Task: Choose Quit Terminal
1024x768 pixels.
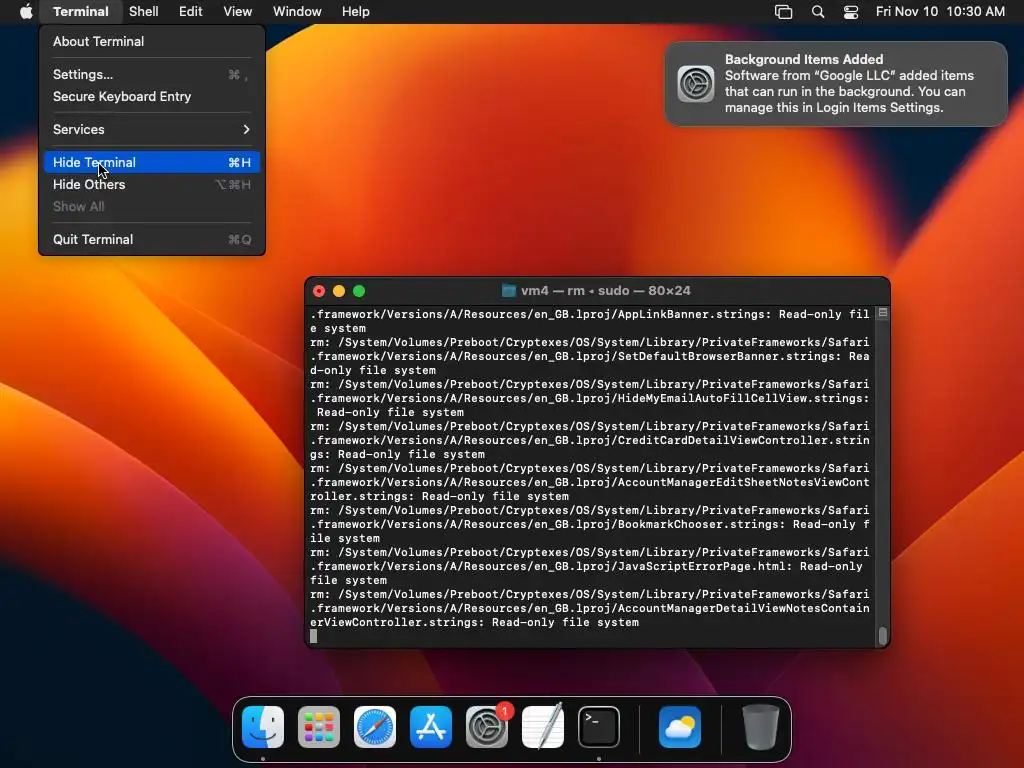Action: 152,240
